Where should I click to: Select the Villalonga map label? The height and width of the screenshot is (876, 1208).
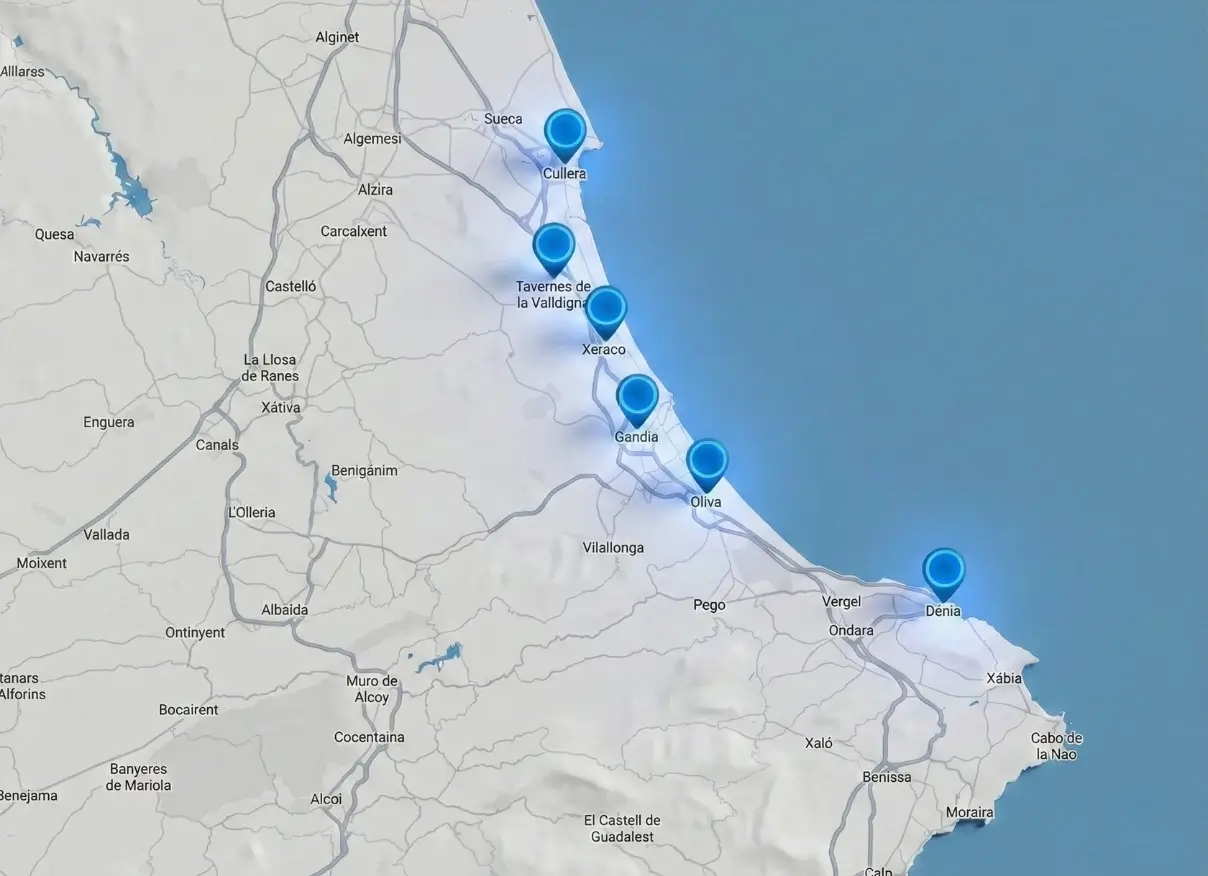(x=613, y=548)
